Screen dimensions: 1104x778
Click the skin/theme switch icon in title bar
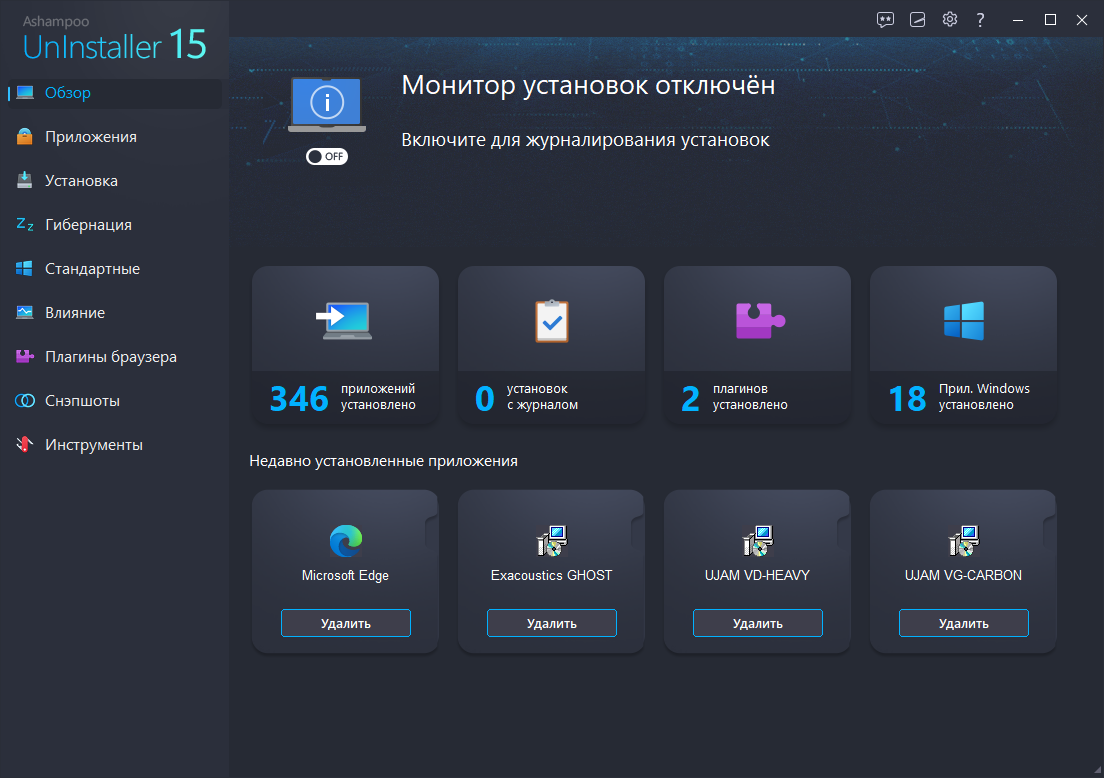(917, 20)
